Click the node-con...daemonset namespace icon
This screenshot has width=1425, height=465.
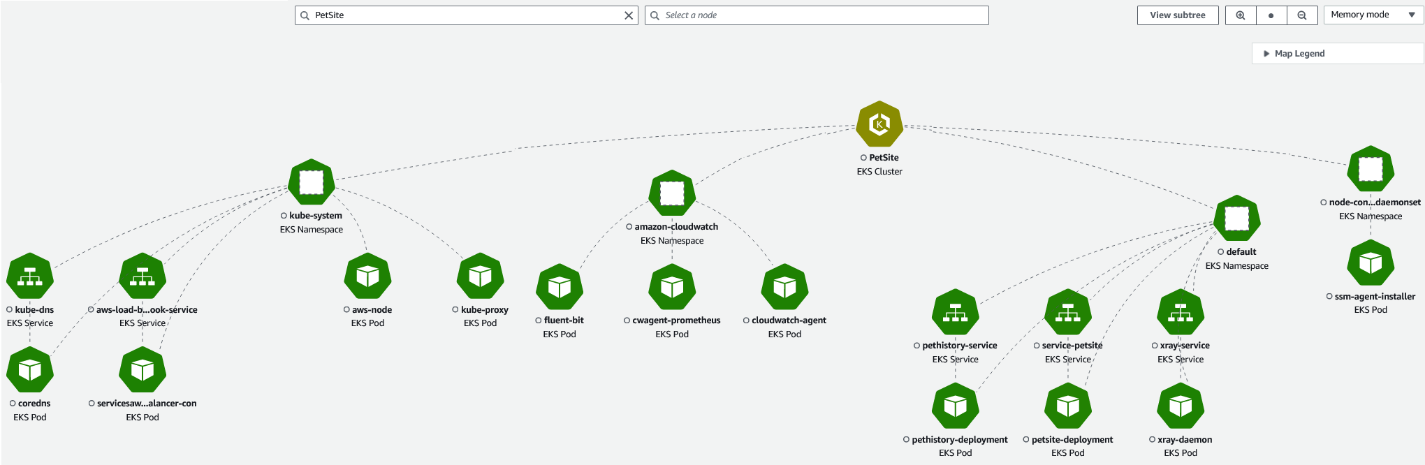coord(1370,168)
